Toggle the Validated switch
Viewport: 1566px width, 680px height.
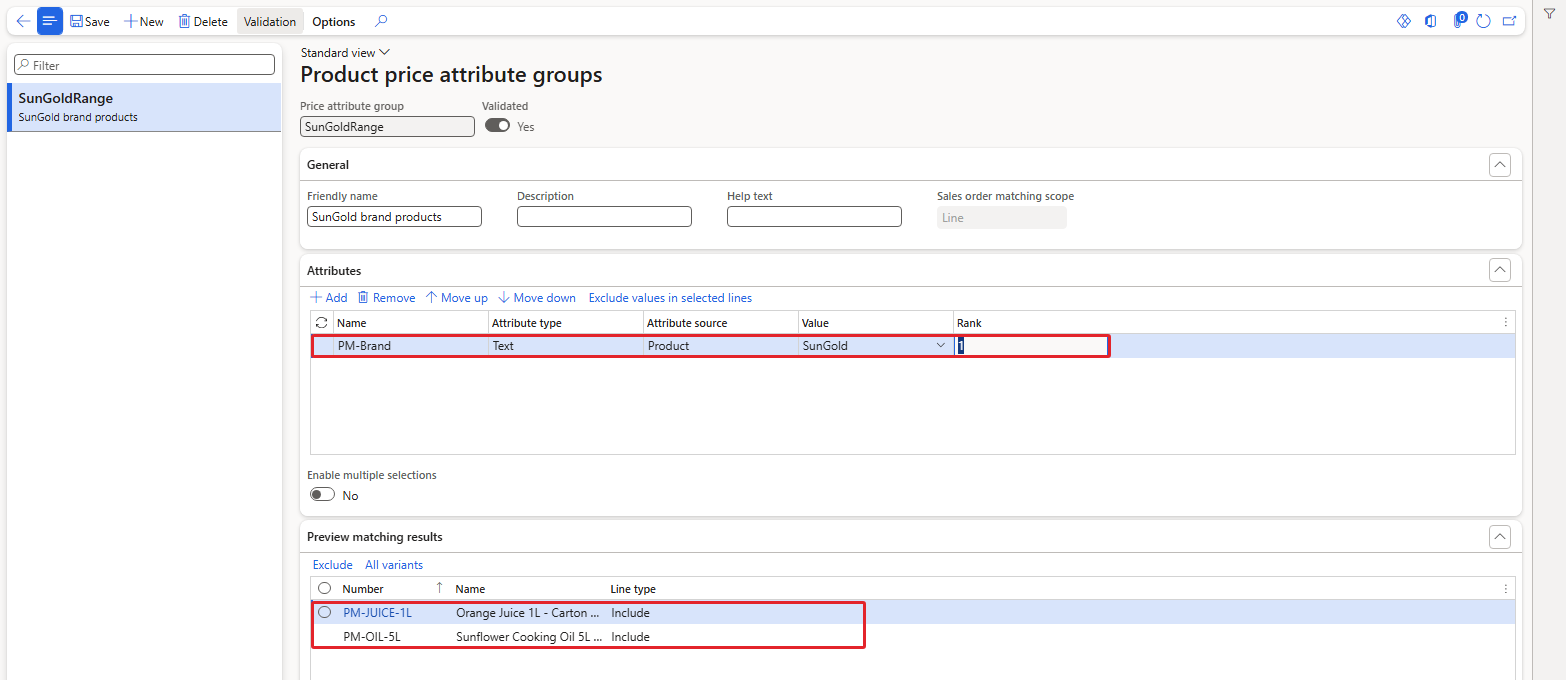click(x=497, y=126)
